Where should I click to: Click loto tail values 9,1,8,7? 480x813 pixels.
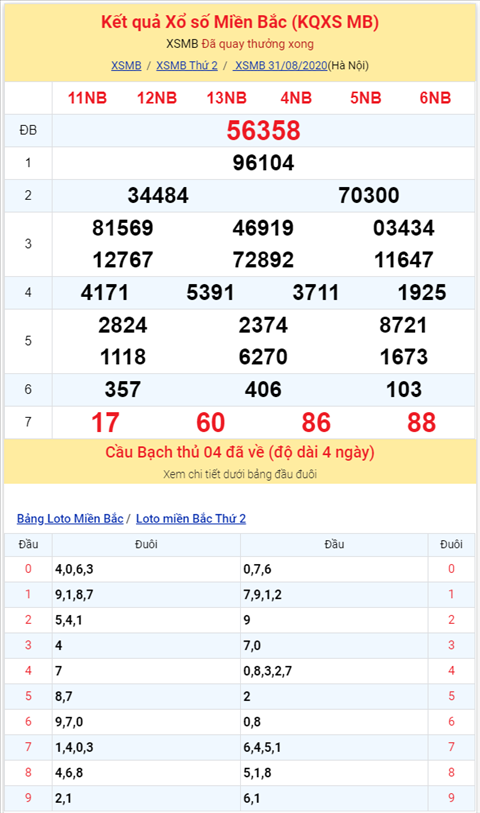pyautogui.click(x=74, y=595)
